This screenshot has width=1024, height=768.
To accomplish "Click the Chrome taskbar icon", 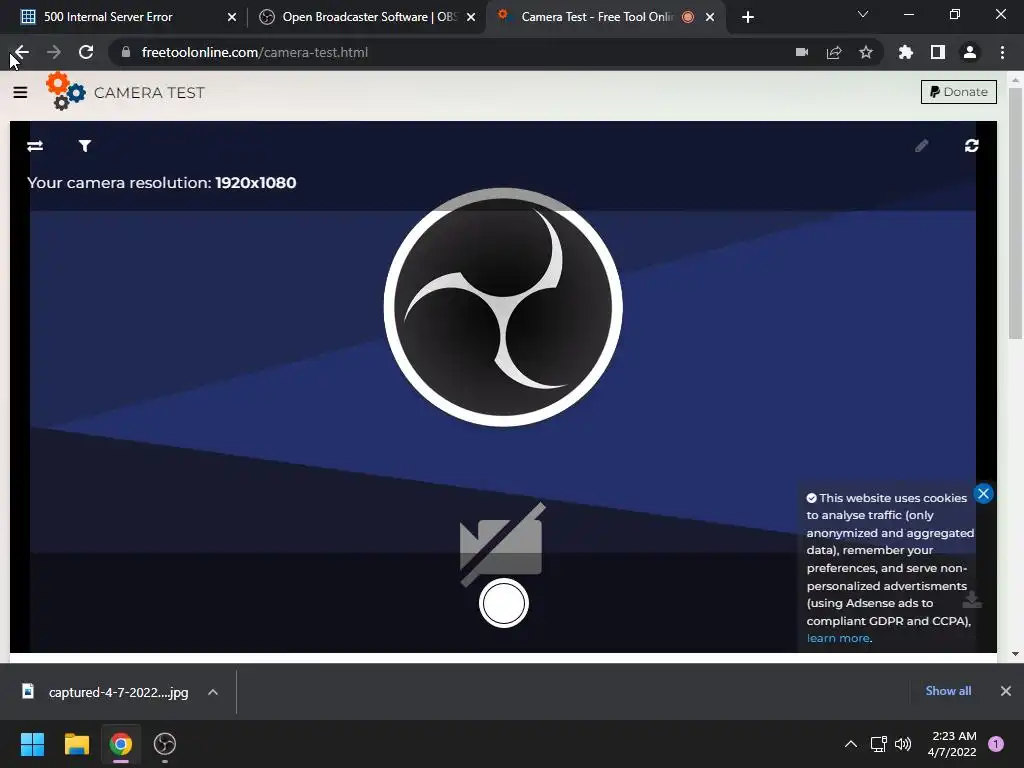I will click(121, 744).
